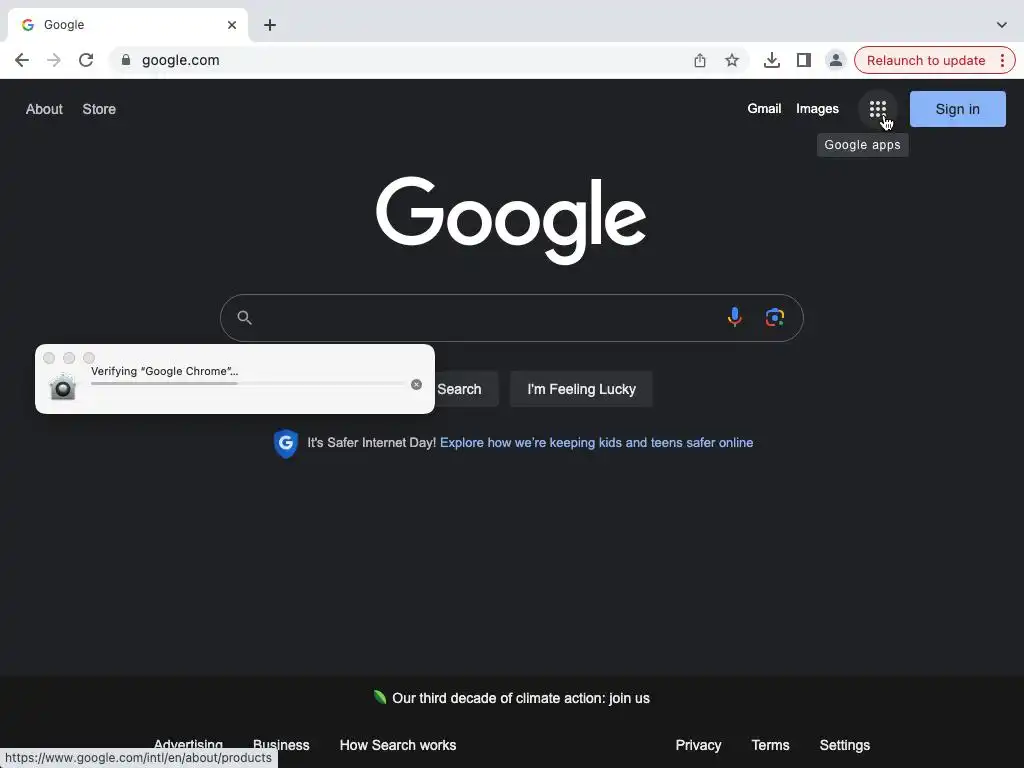The image size is (1024, 768).
Task: Toggle the side panel icon
Action: pos(803,60)
